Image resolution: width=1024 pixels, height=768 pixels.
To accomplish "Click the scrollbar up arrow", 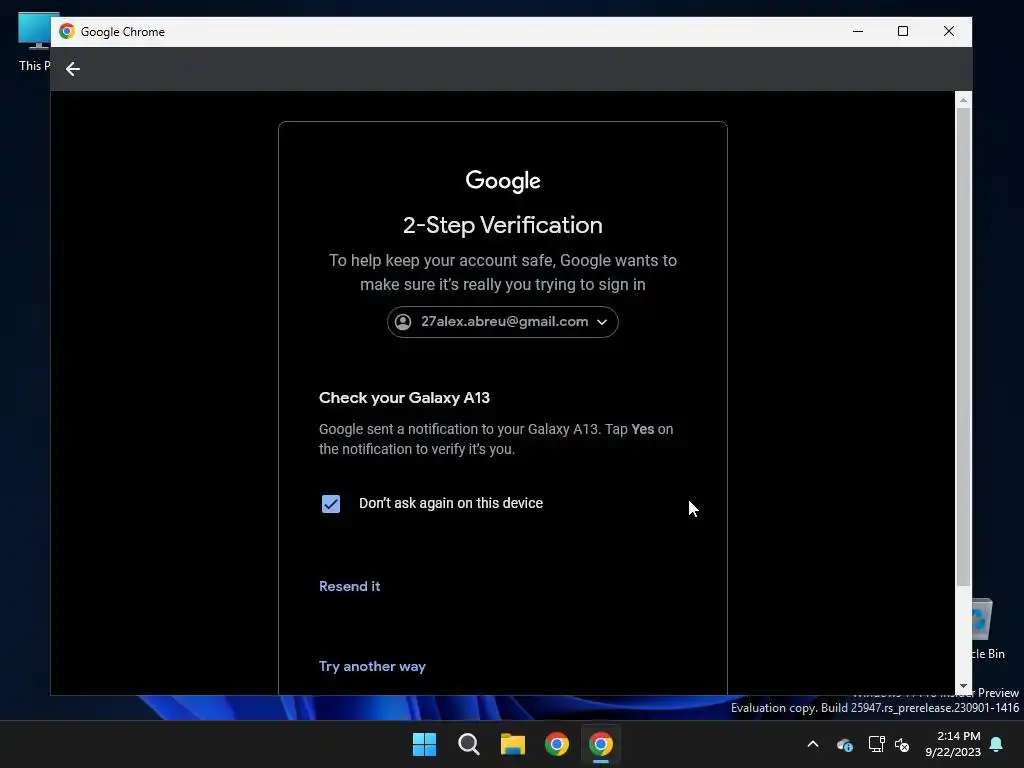I will point(963,100).
